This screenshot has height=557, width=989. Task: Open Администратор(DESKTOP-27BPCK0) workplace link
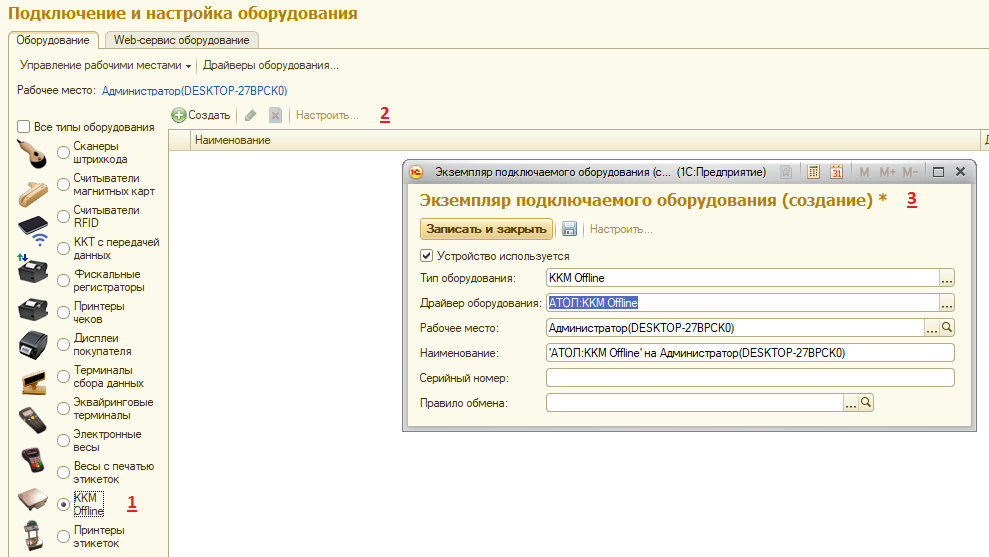(x=194, y=91)
